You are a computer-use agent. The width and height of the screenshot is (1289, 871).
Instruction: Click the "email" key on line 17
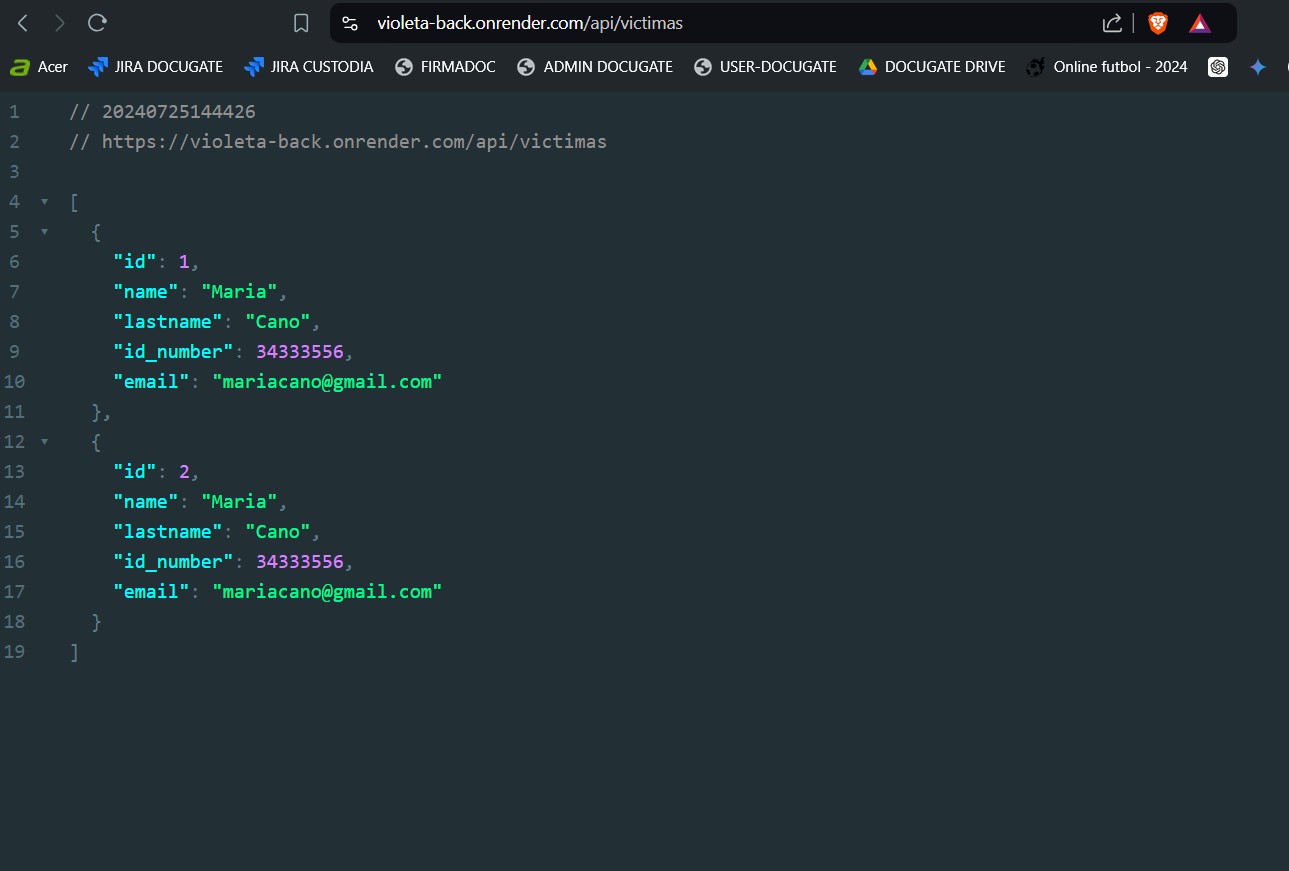151,592
